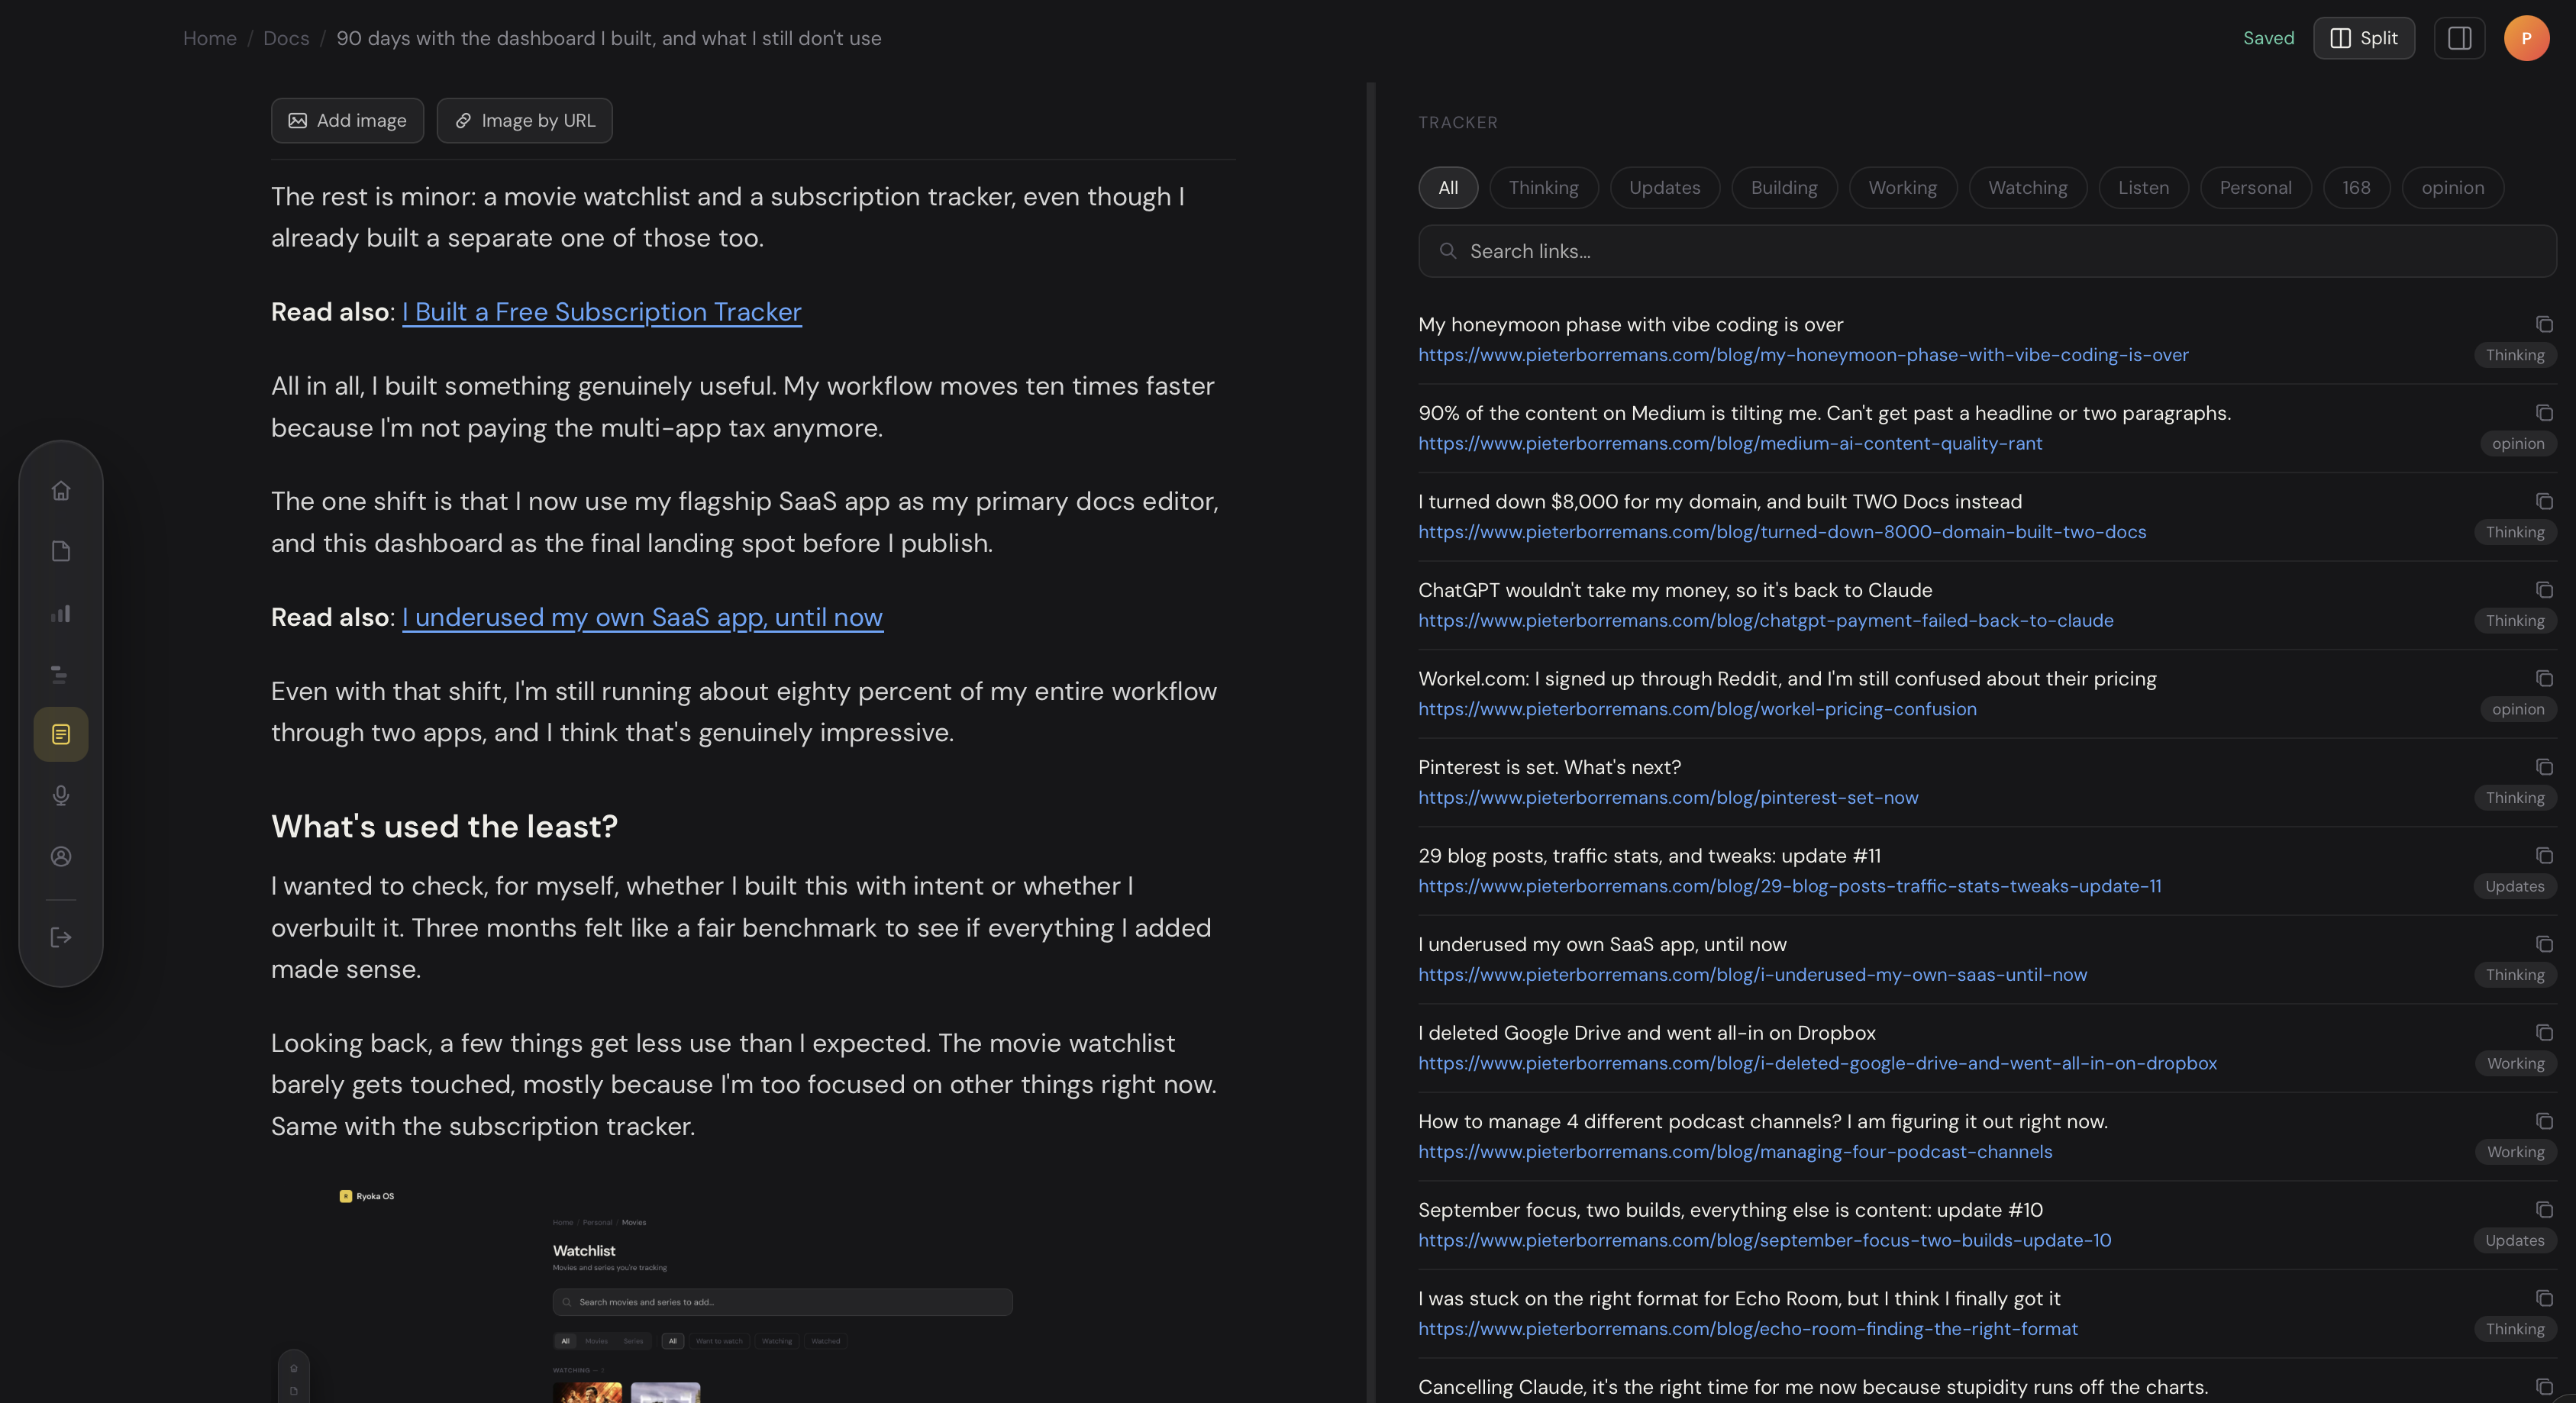Copy link for 'I turned down $8,000' post

[x=2544, y=501]
